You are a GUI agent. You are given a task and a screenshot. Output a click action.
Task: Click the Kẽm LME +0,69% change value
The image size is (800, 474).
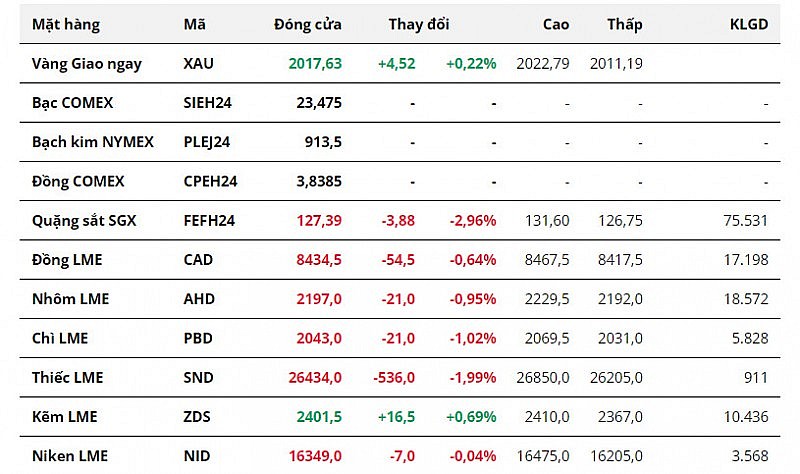pyautogui.click(x=471, y=416)
